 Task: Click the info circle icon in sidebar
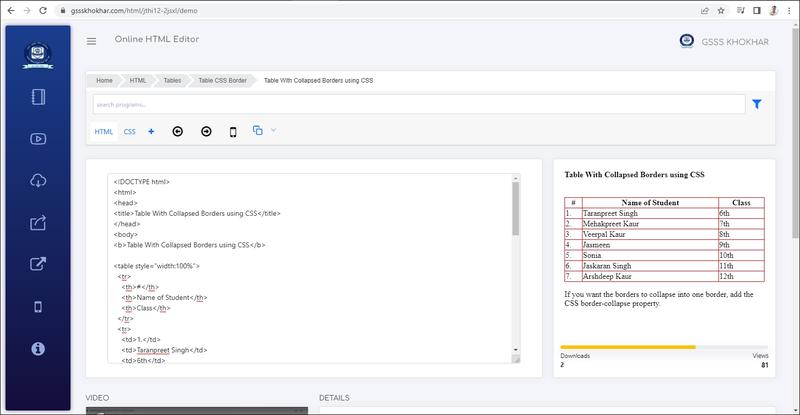pyautogui.click(x=39, y=348)
